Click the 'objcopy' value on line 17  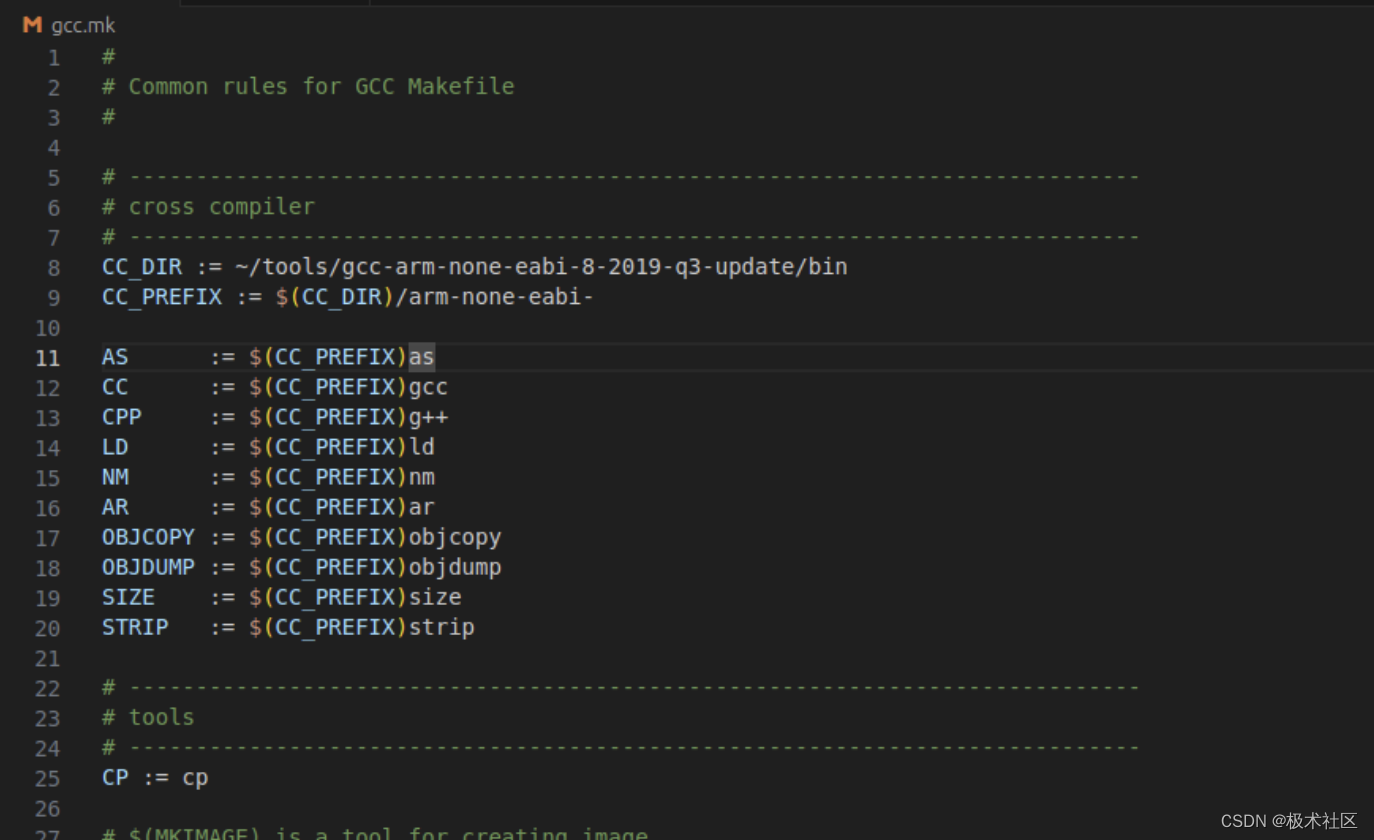click(x=455, y=537)
